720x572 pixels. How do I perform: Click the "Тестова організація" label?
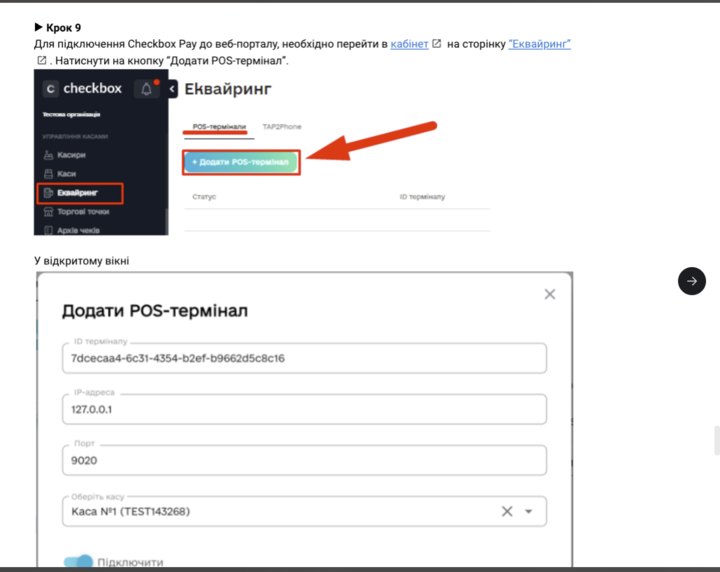pos(71,114)
